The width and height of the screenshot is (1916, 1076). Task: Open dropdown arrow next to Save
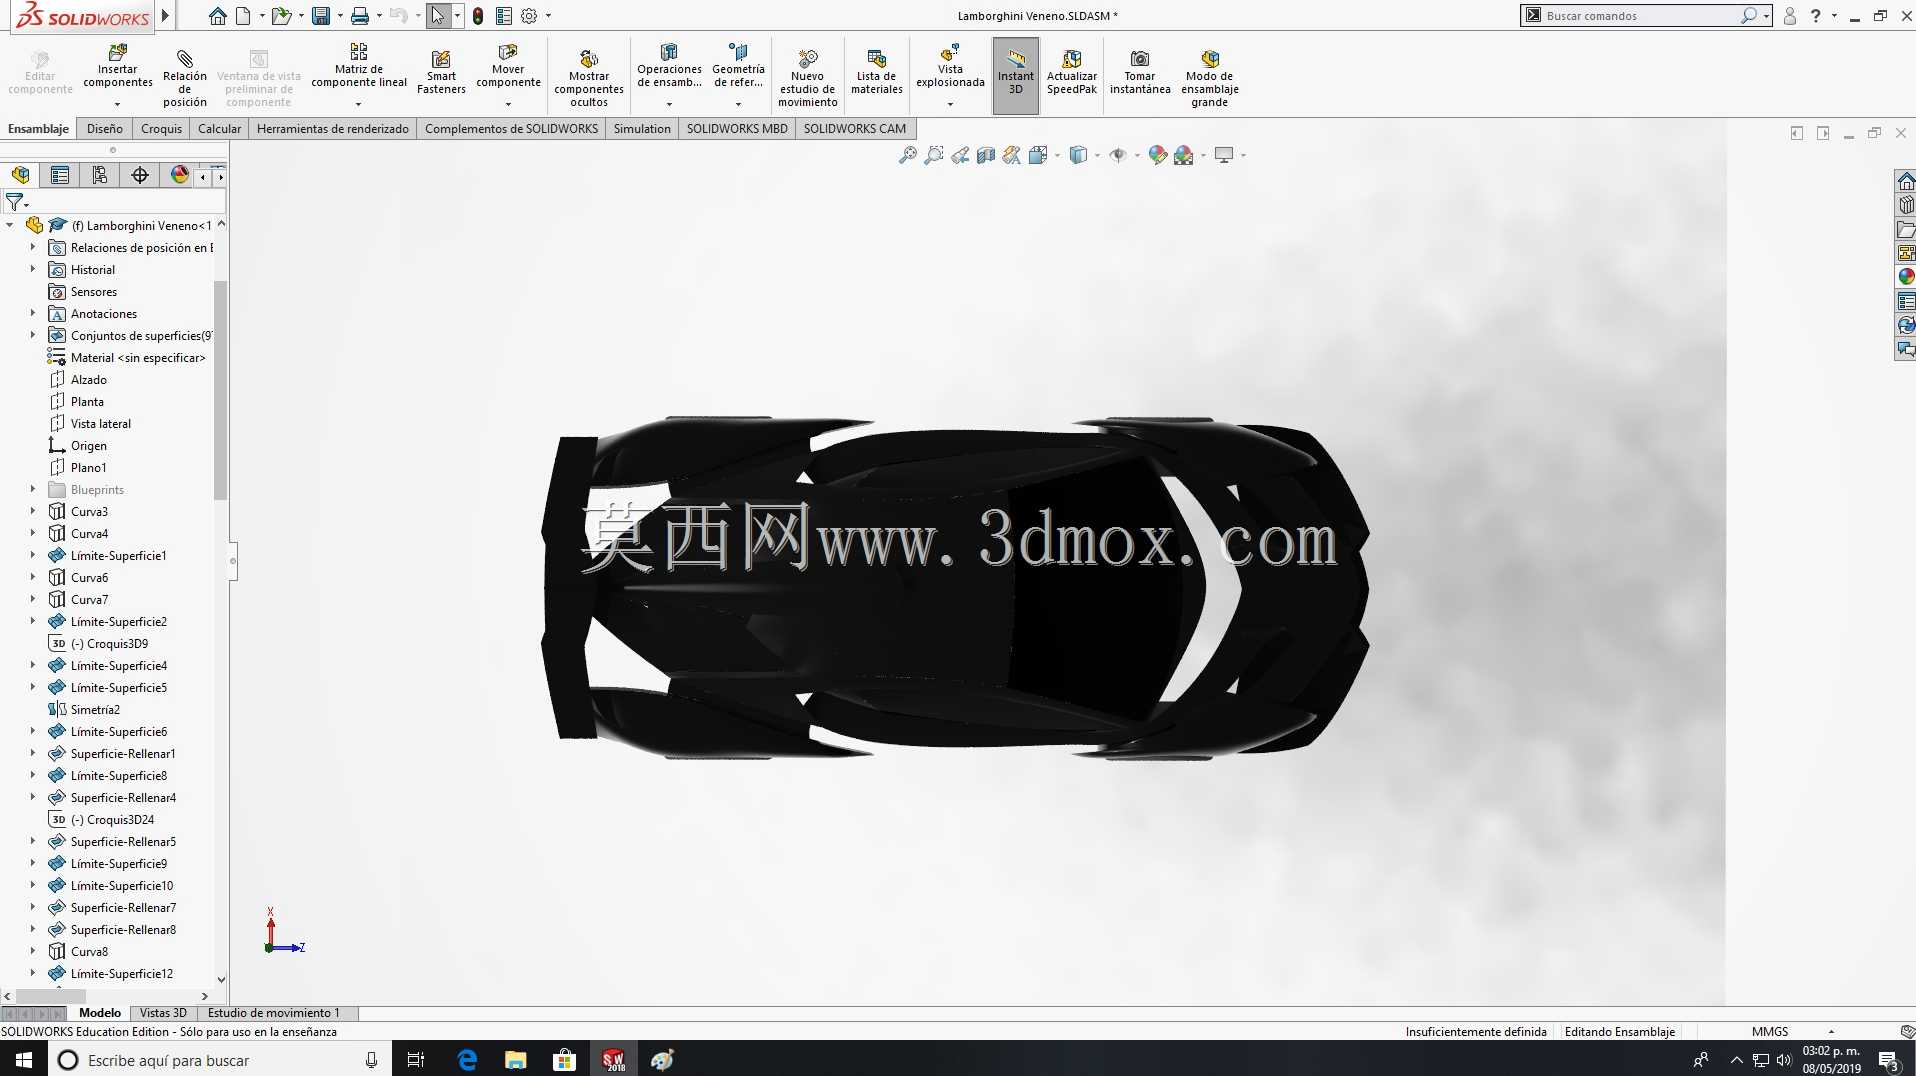340,16
